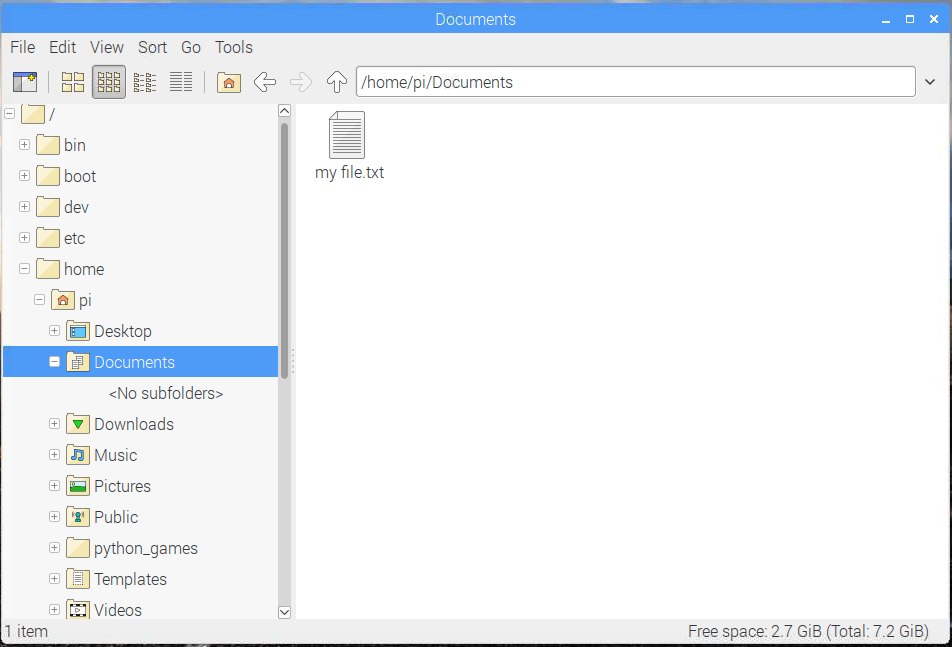Open the Tools menu

pyautogui.click(x=233, y=47)
